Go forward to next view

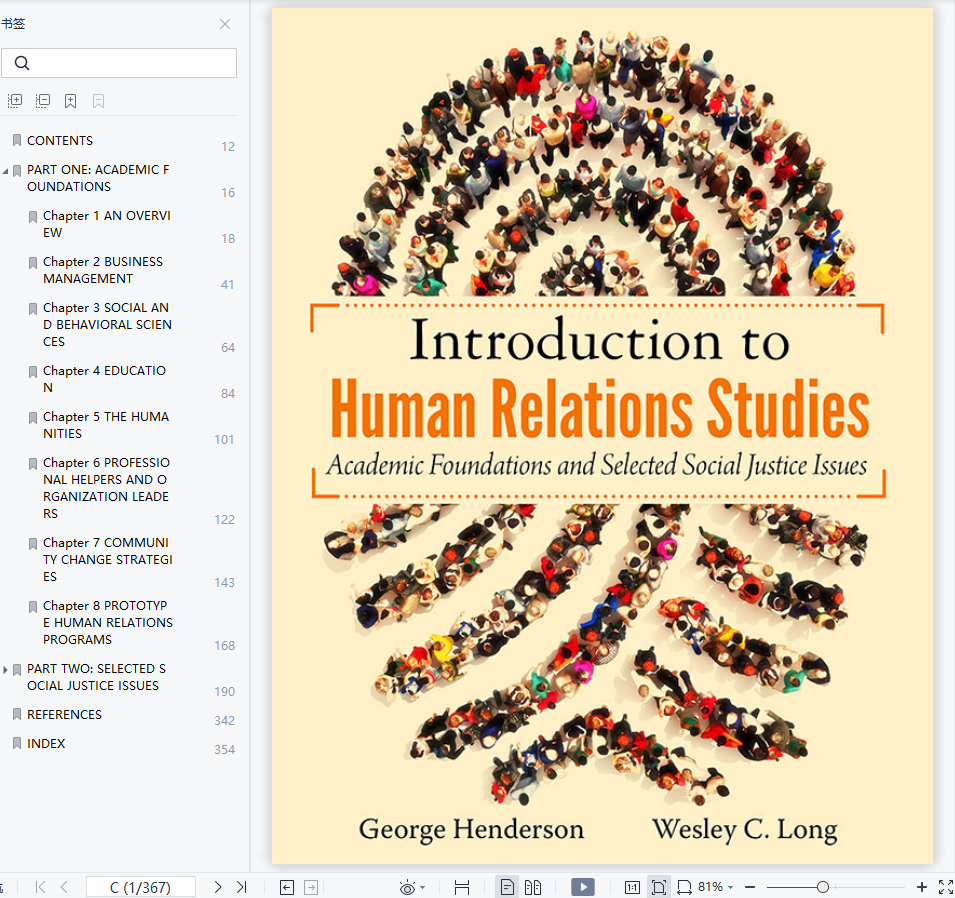pyautogui.click(x=311, y=888)
